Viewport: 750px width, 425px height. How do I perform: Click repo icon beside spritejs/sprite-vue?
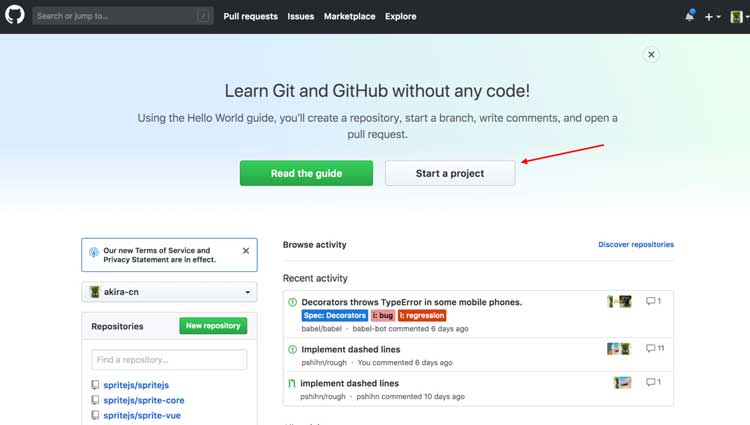pos(95,415)
